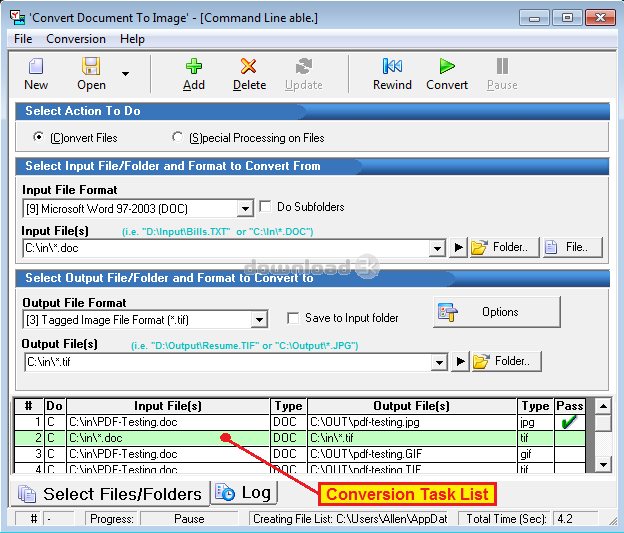The width and height of the screenshot is (624, 533).
Task: Select Special Processing on Files radio button
Action: 177,137
